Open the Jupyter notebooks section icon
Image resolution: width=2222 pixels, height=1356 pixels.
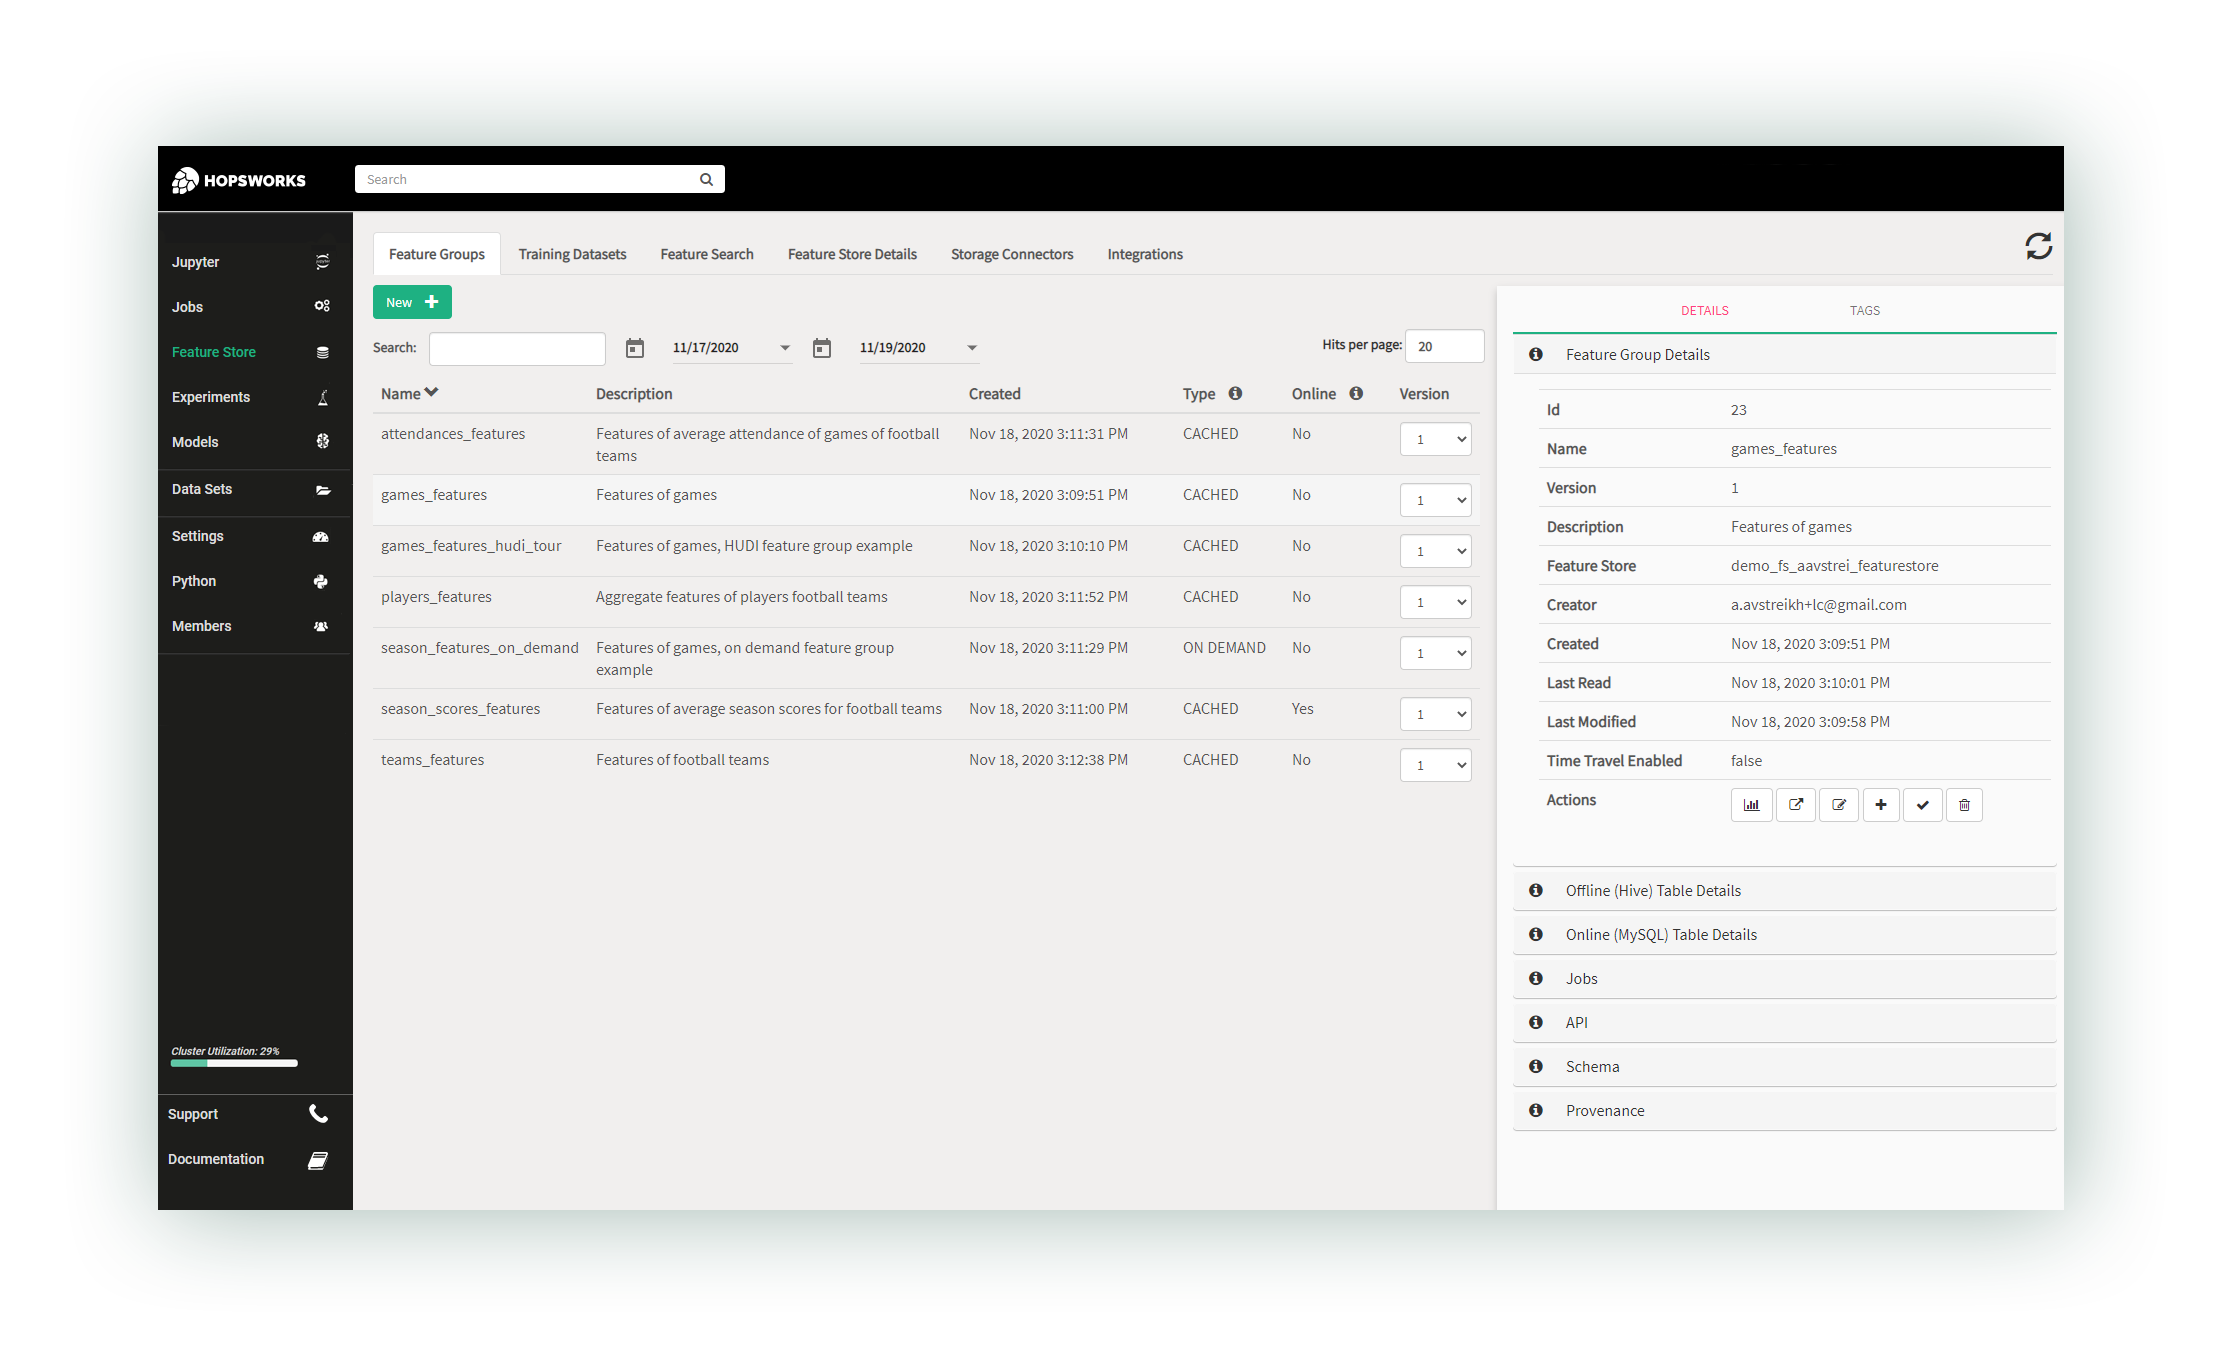click(x=322, y=261)
